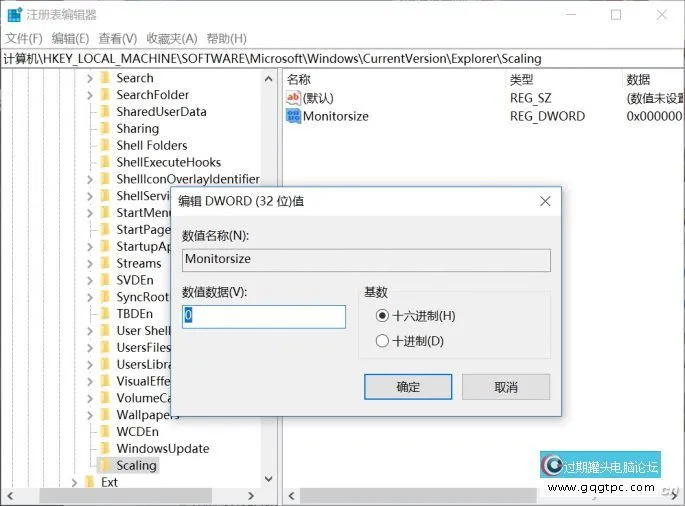
Task: Close the Edit DWORD dialog
Action: click(545, 201)
